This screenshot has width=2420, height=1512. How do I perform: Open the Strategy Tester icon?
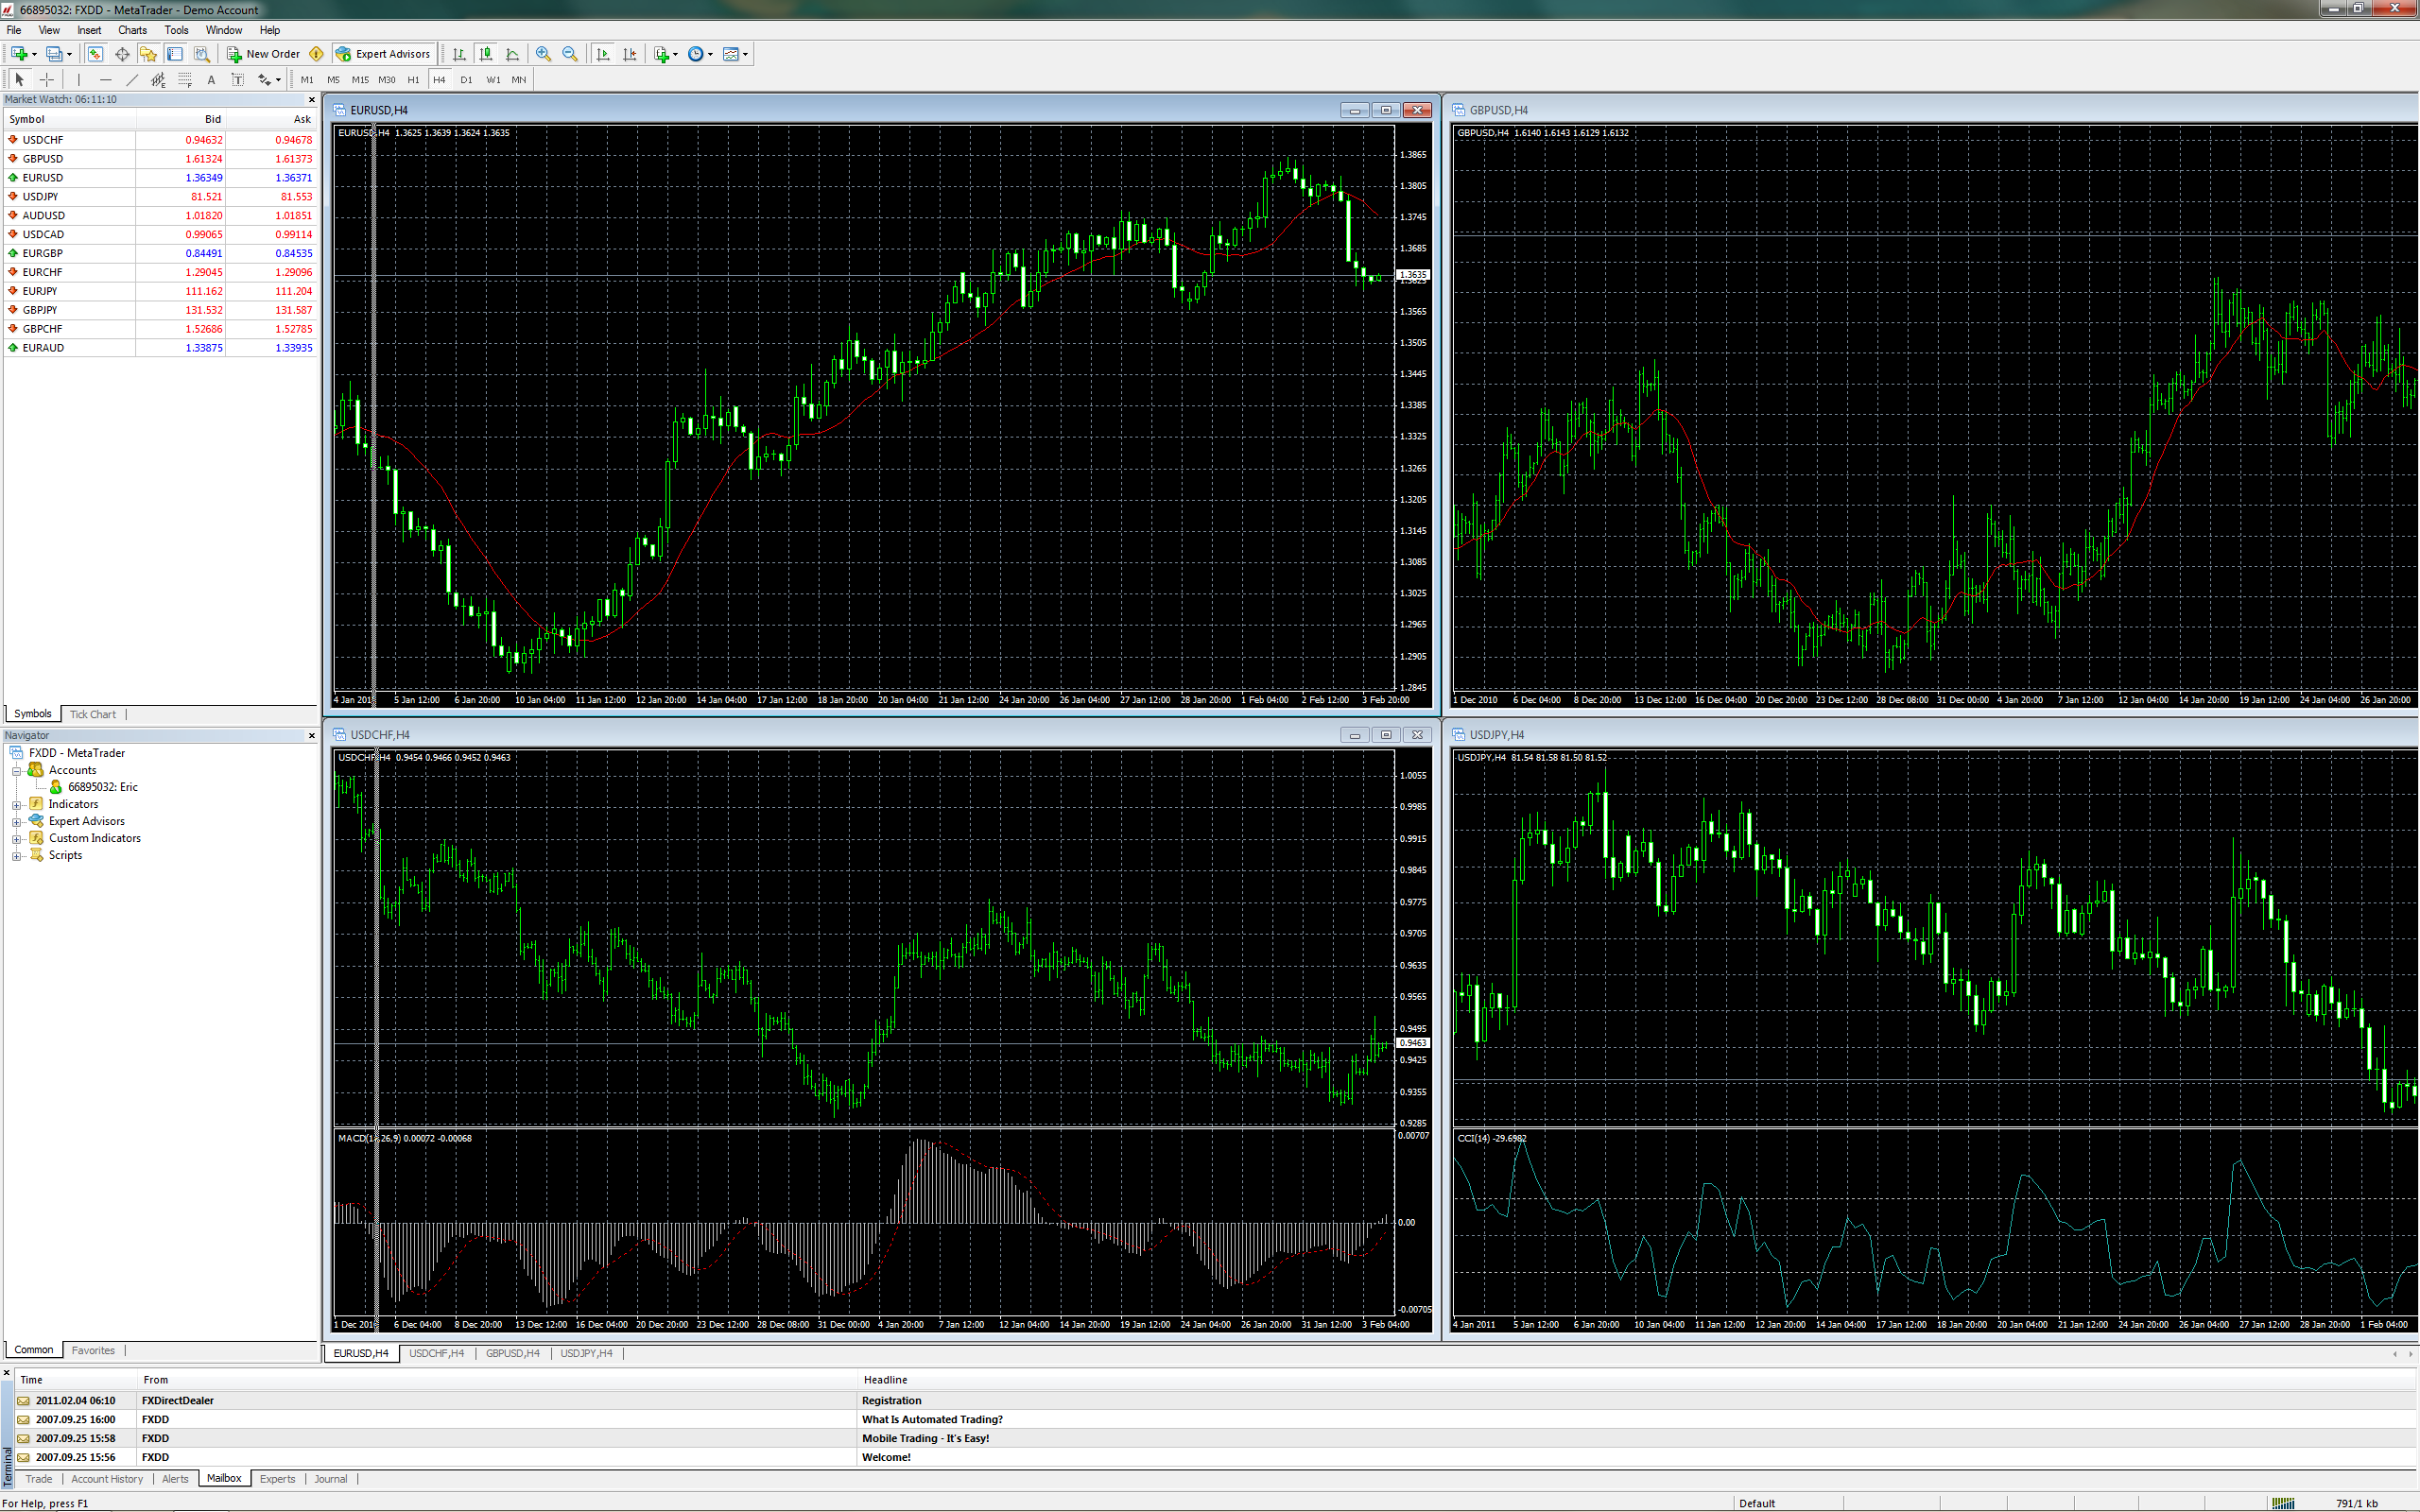(x=202, y=54)
